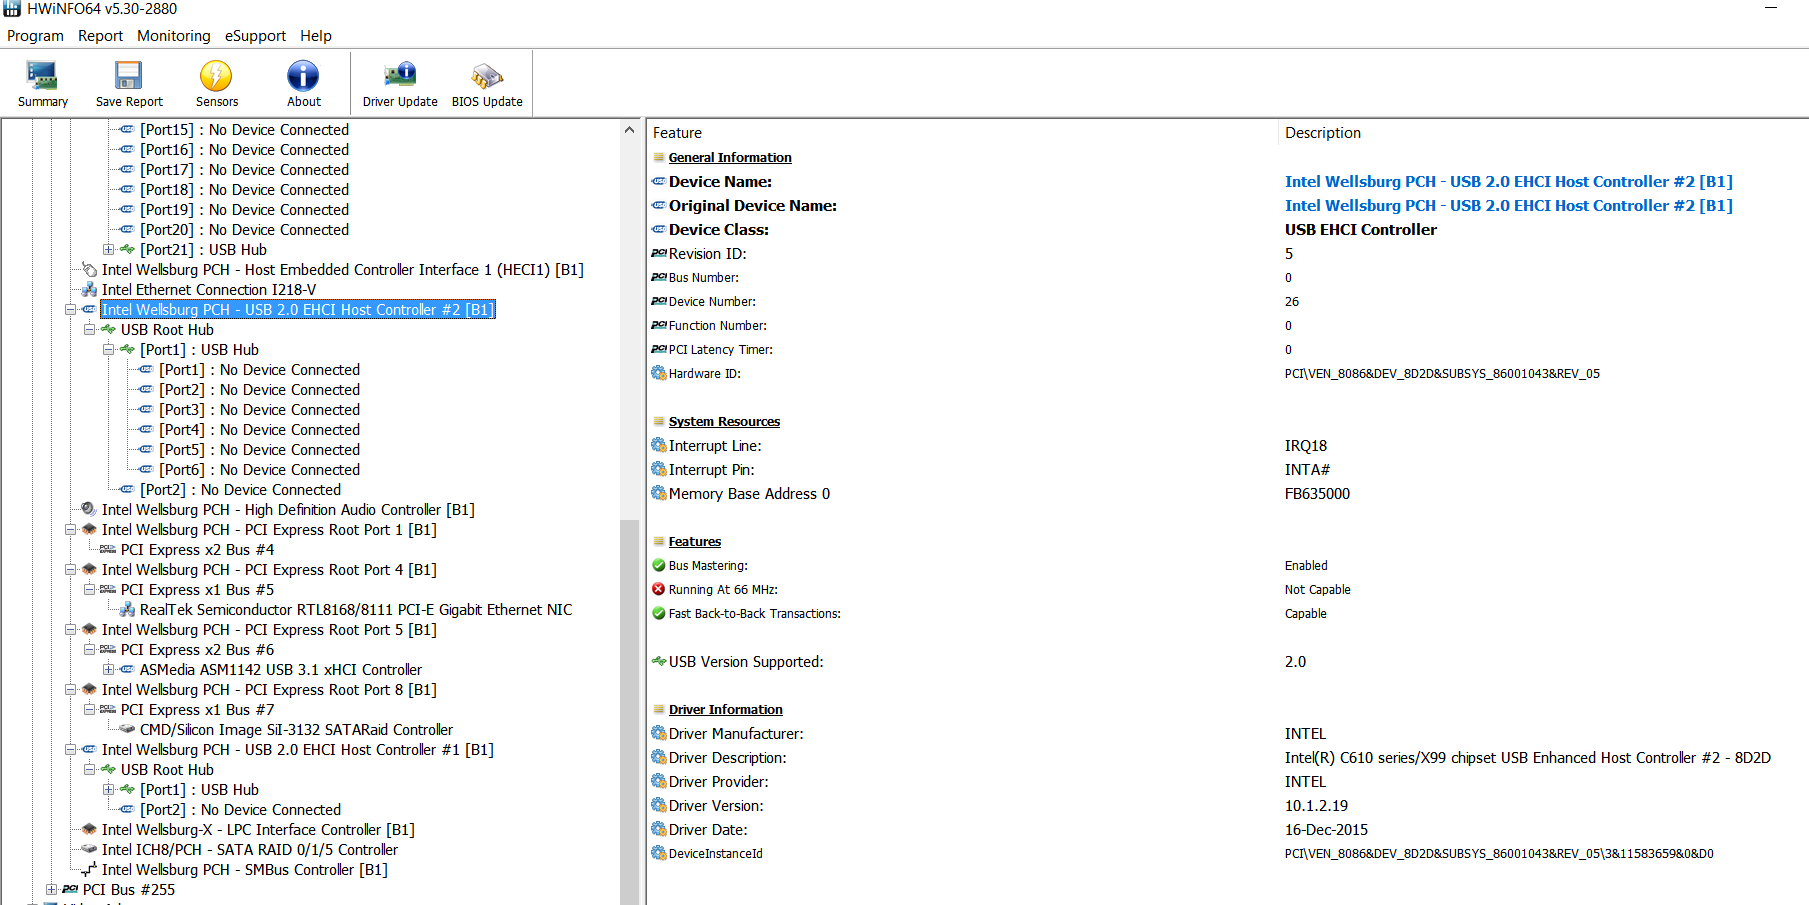Click the HWiNFO64 title bar app icon
The image size is (1809, 905).
(x=12, y=9)
